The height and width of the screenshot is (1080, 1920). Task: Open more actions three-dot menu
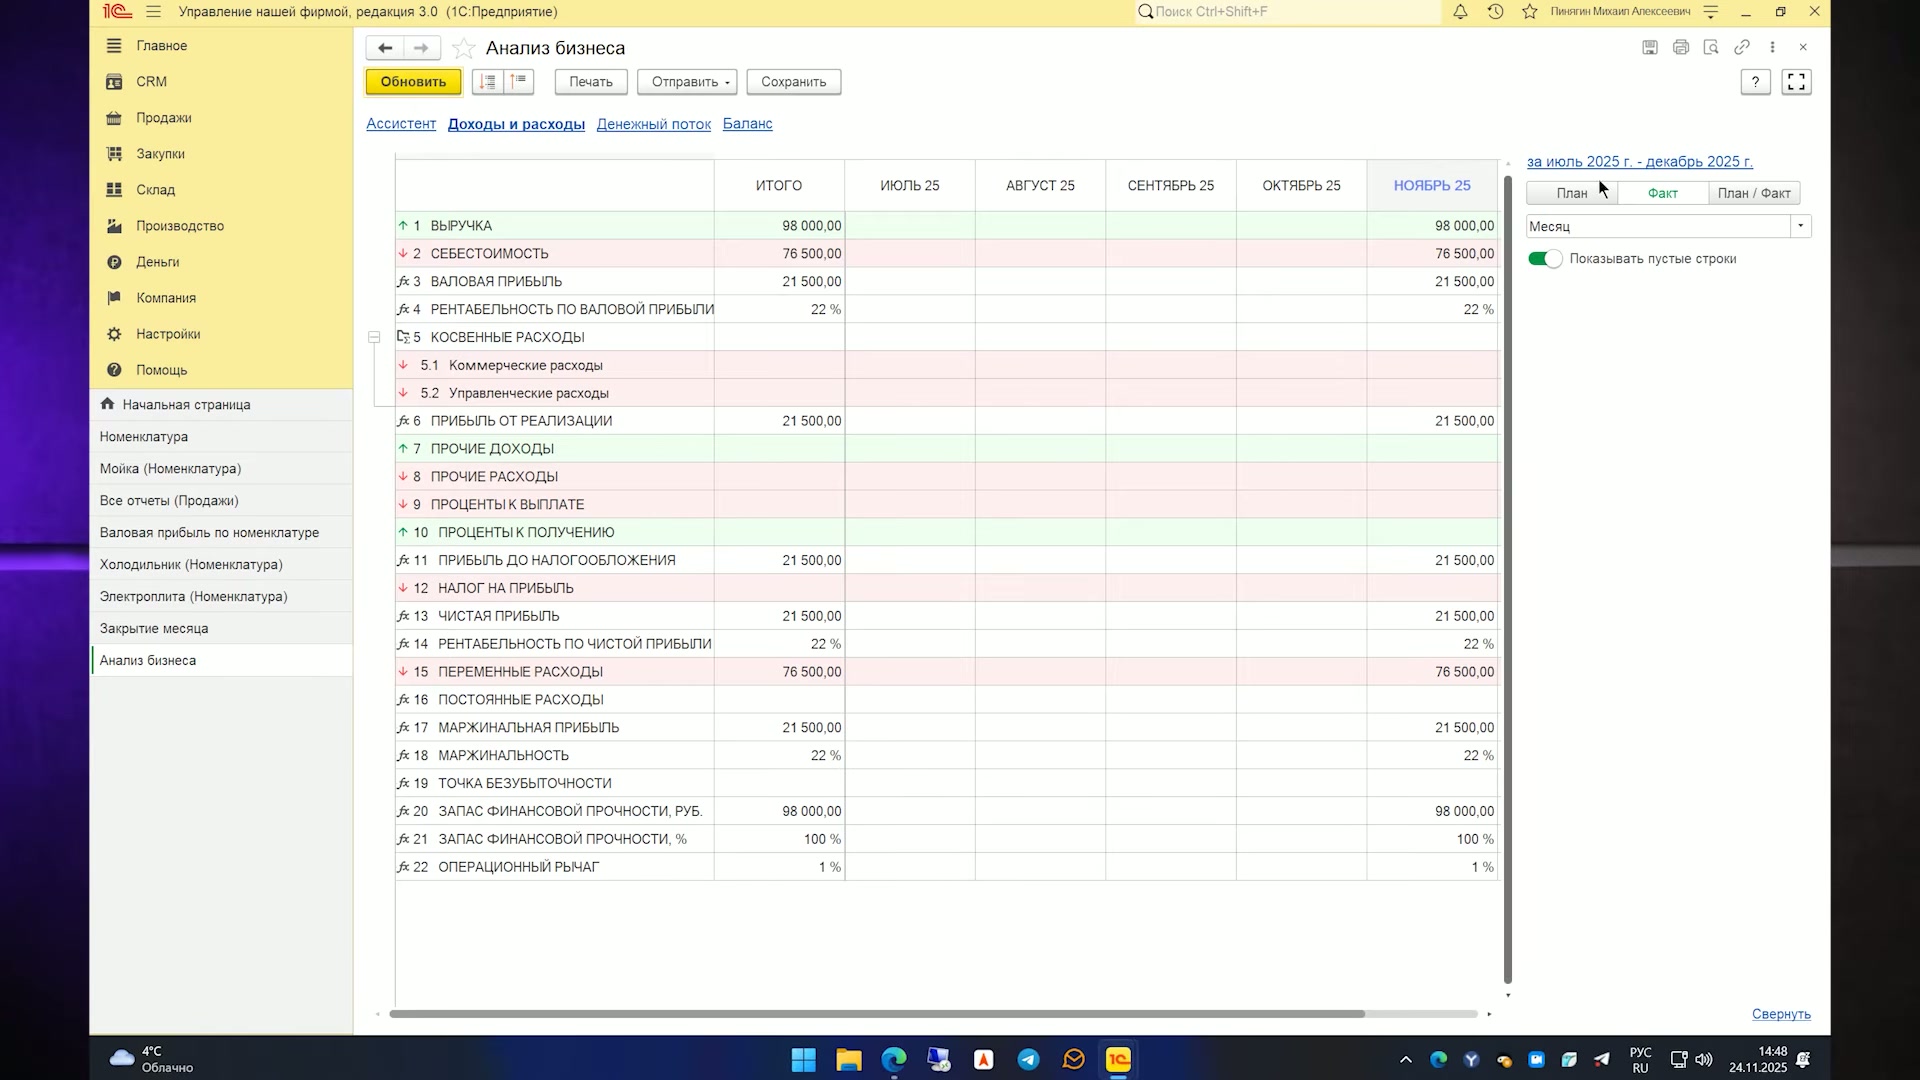click(x=1772, y=47)
